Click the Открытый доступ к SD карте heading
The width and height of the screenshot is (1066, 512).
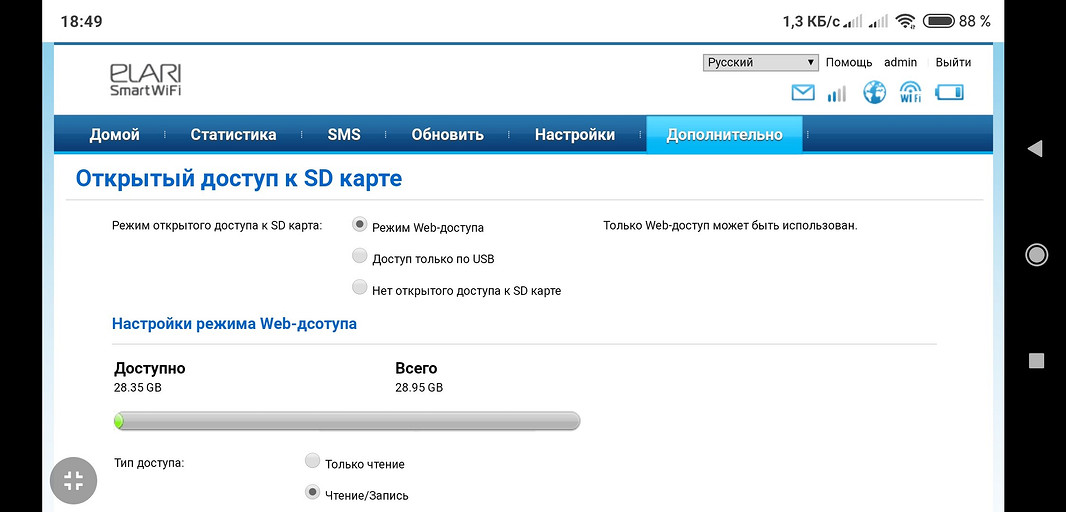pyautogui.click(x=239, y=178)
